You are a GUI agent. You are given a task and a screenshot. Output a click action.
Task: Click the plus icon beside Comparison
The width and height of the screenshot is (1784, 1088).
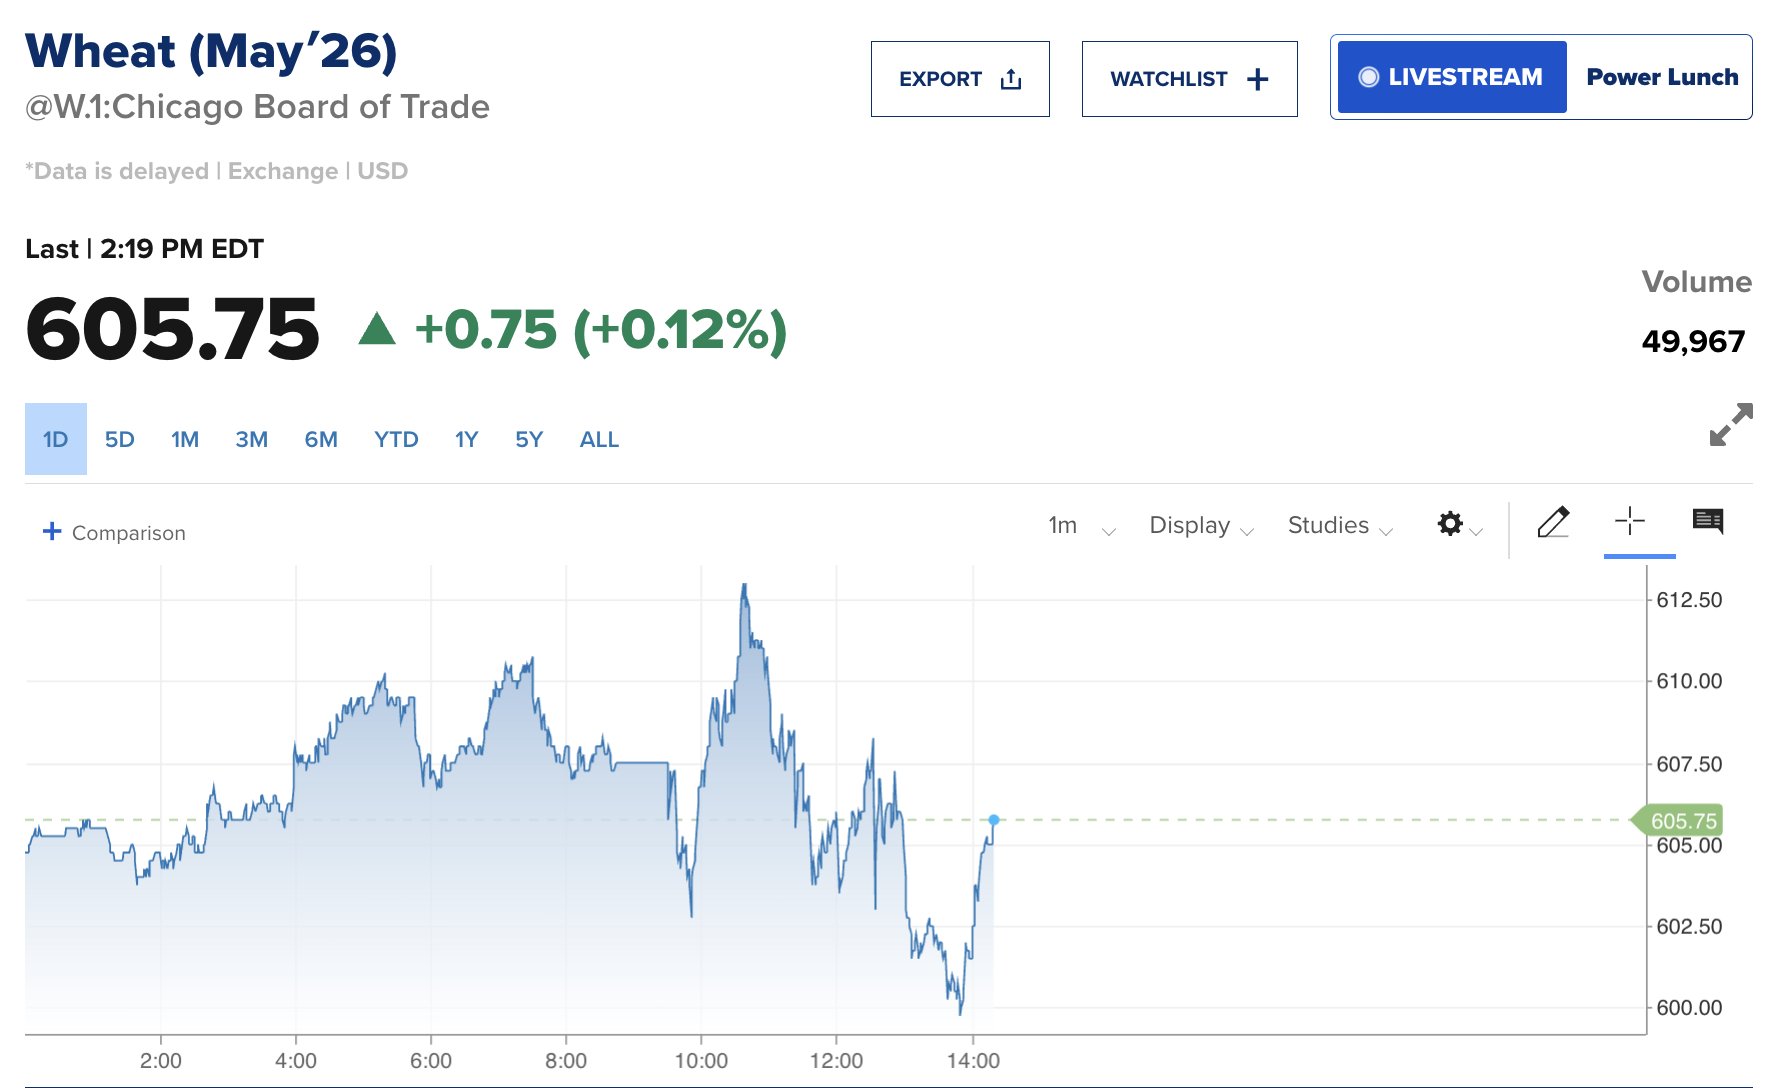(52, 531)
